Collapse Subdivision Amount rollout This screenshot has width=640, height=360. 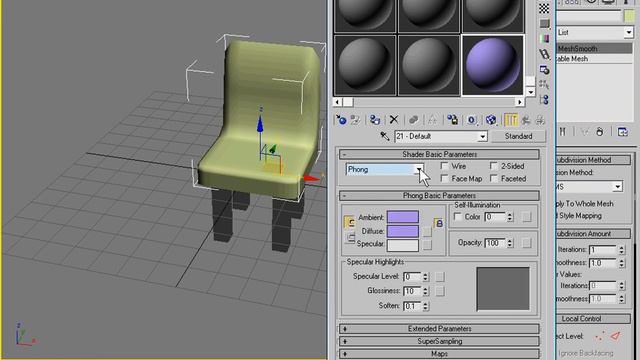593,234
